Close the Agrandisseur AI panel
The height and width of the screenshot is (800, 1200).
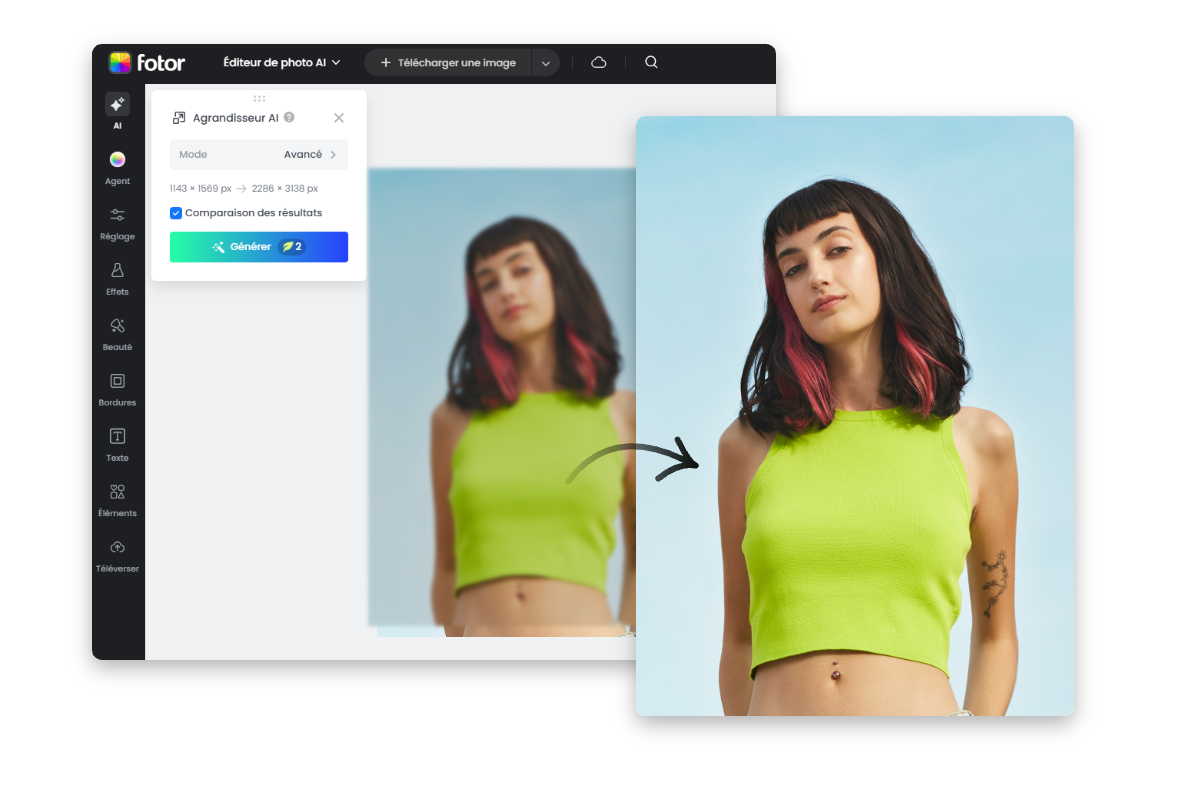pos(339,118)
